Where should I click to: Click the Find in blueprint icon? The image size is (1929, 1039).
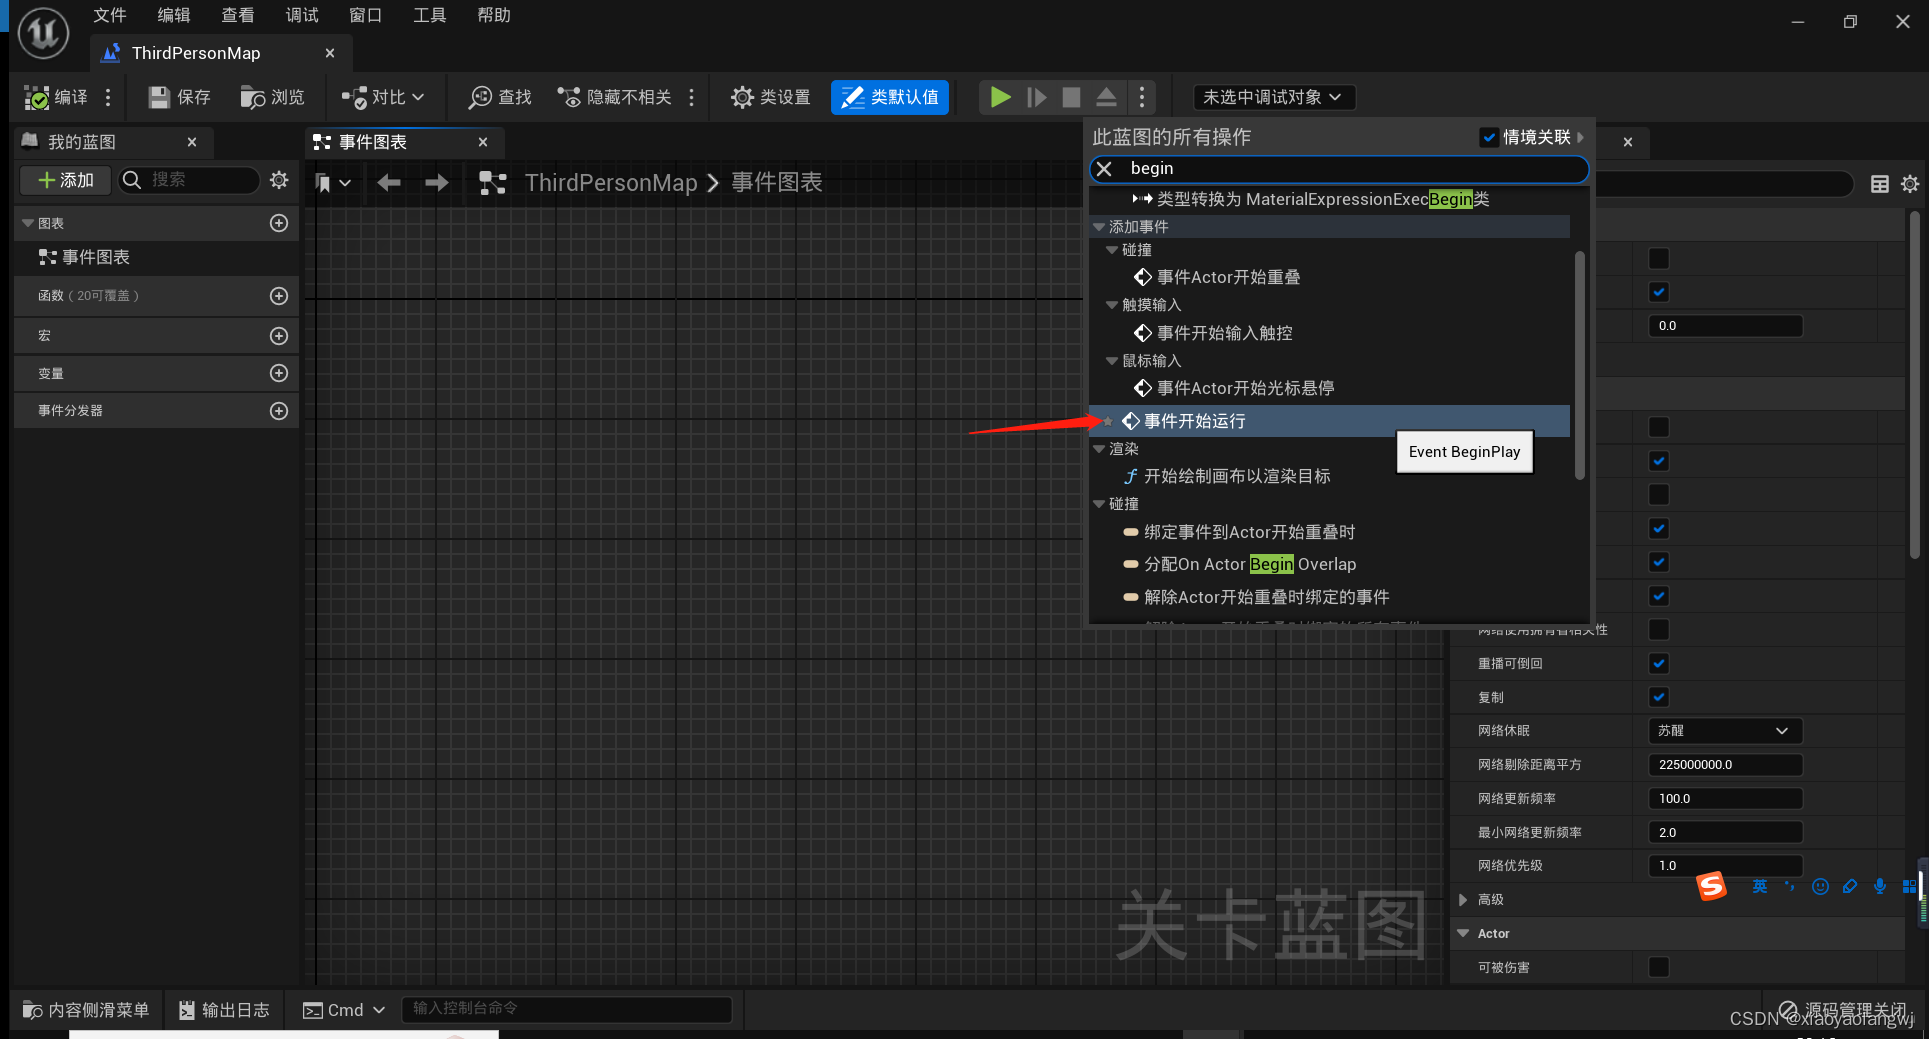point(480,97)
